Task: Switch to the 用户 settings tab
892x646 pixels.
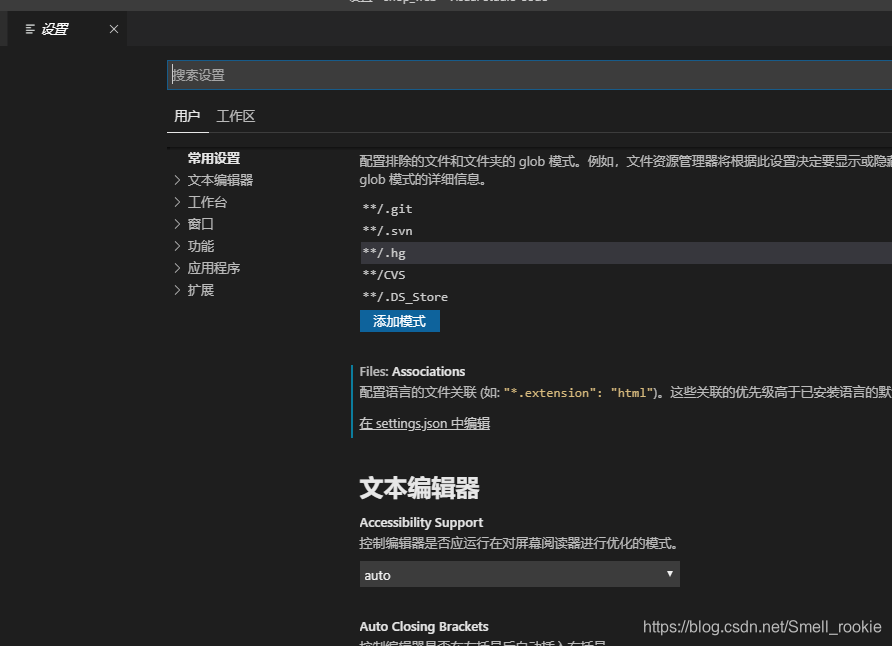Action: [187, 116]
